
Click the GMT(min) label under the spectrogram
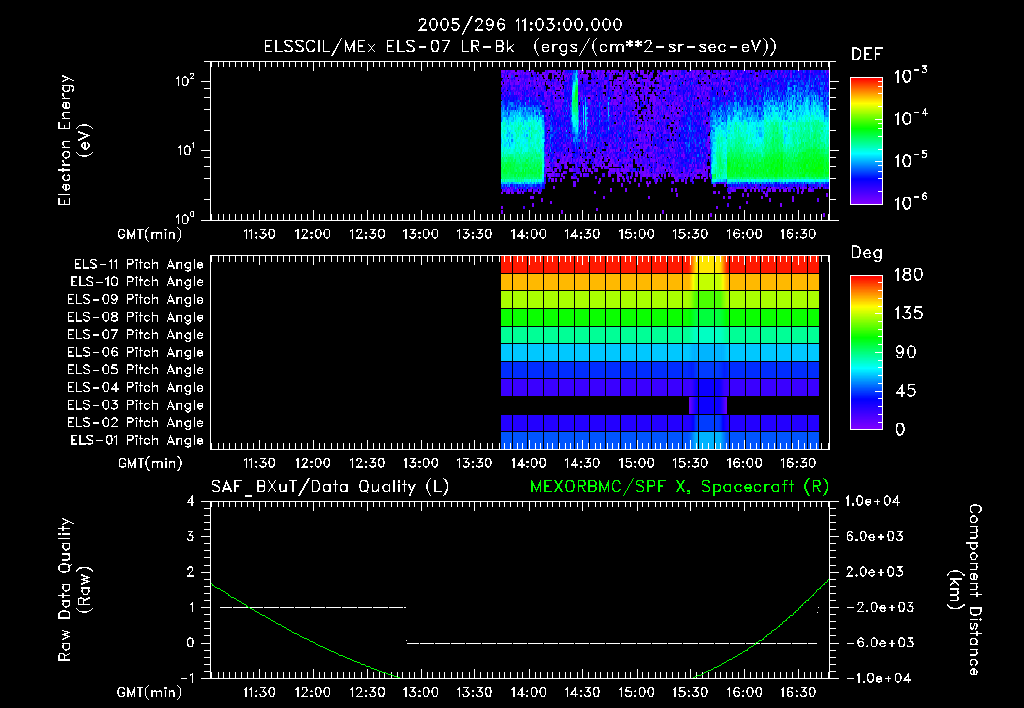pyautogui.click(x=150, y=234)
